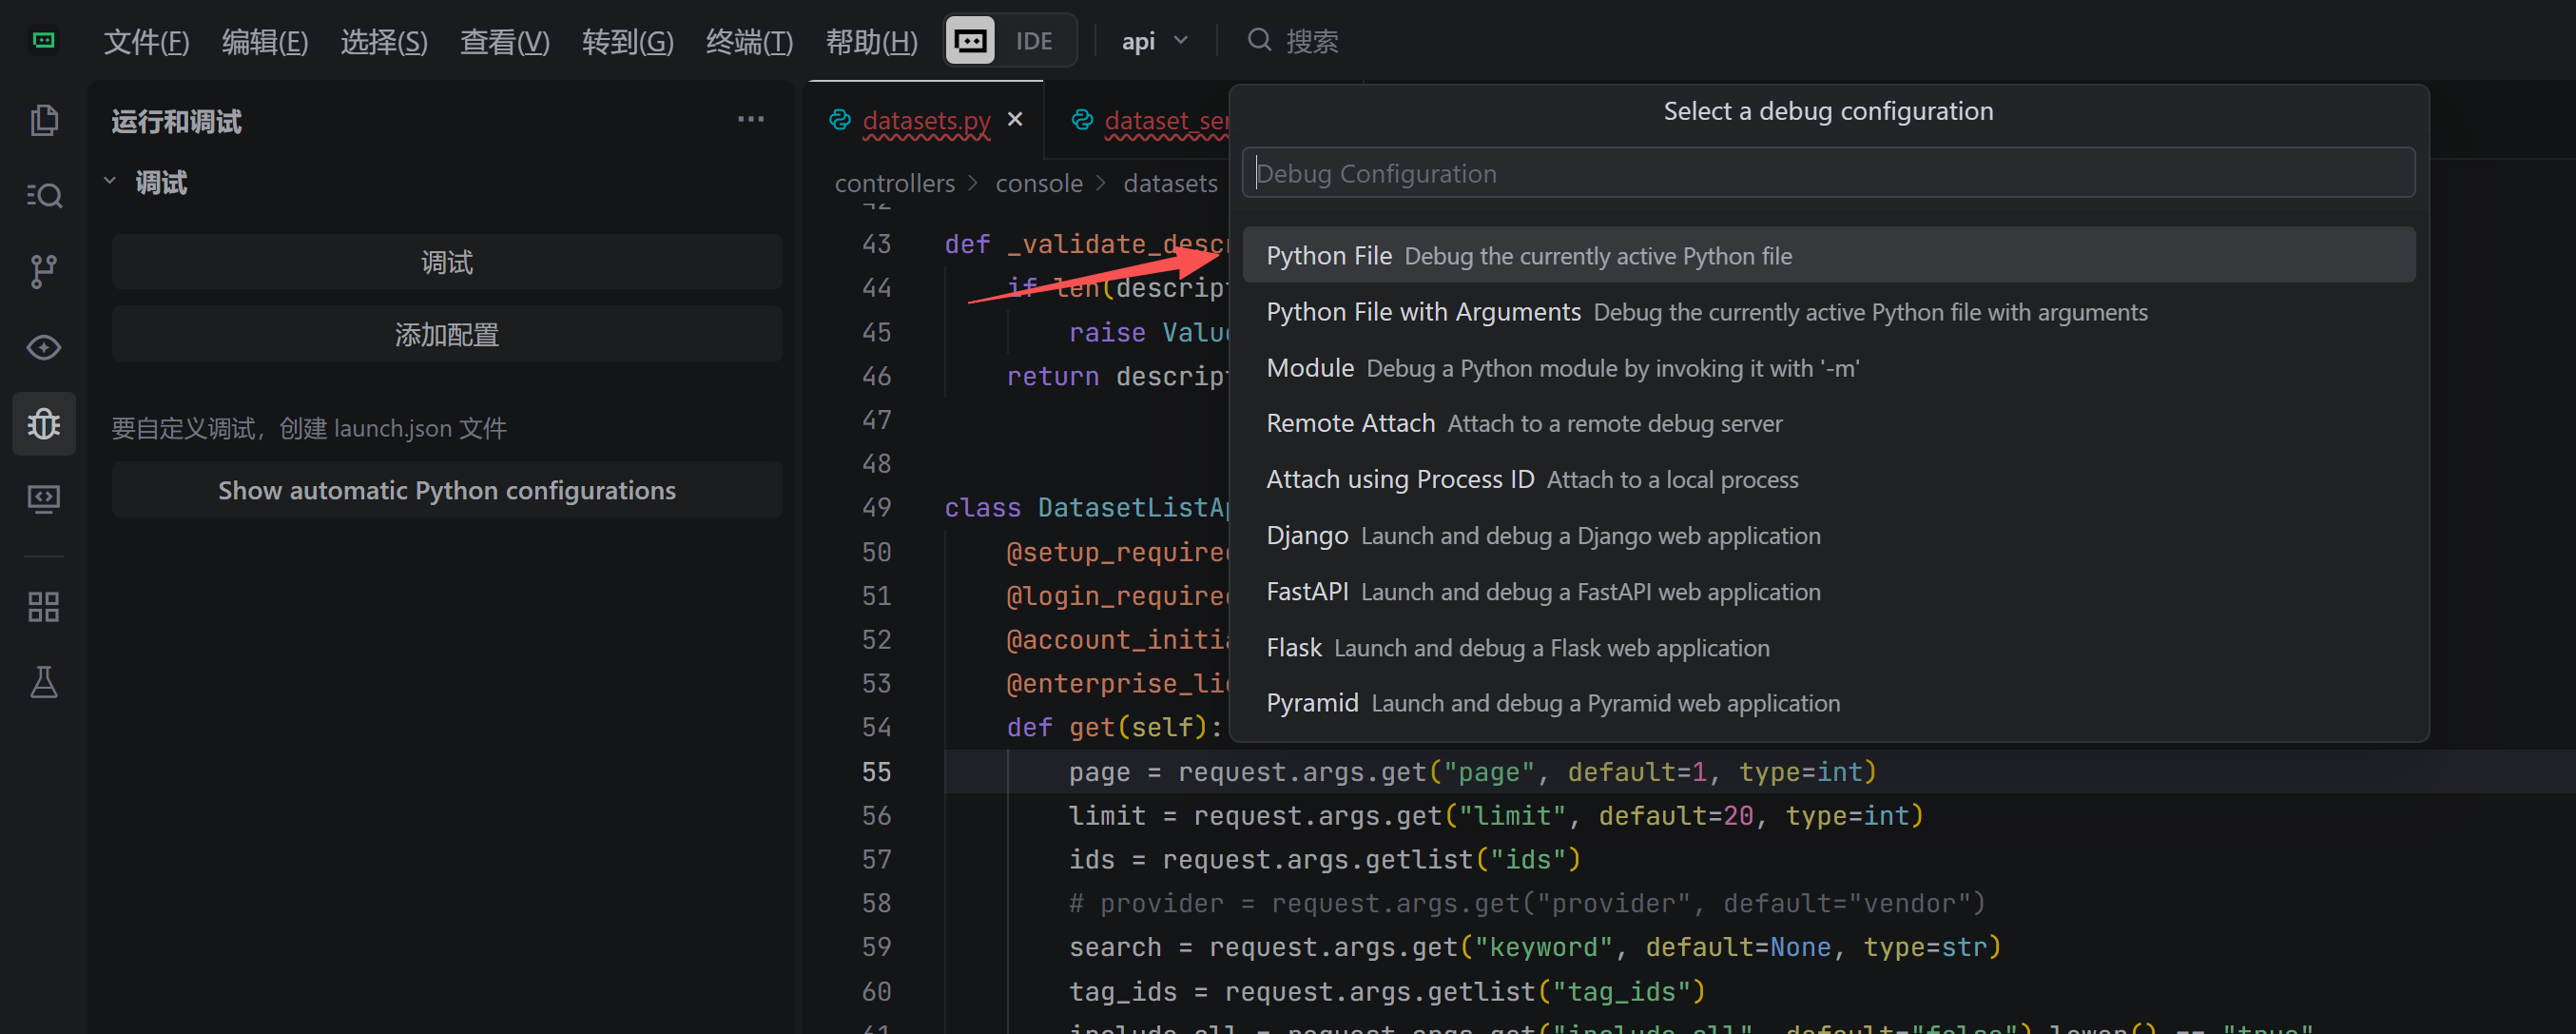Collapse the 调试 section chevron
This screenshot has width=2576, height=1034.
[x=110, y=182]
